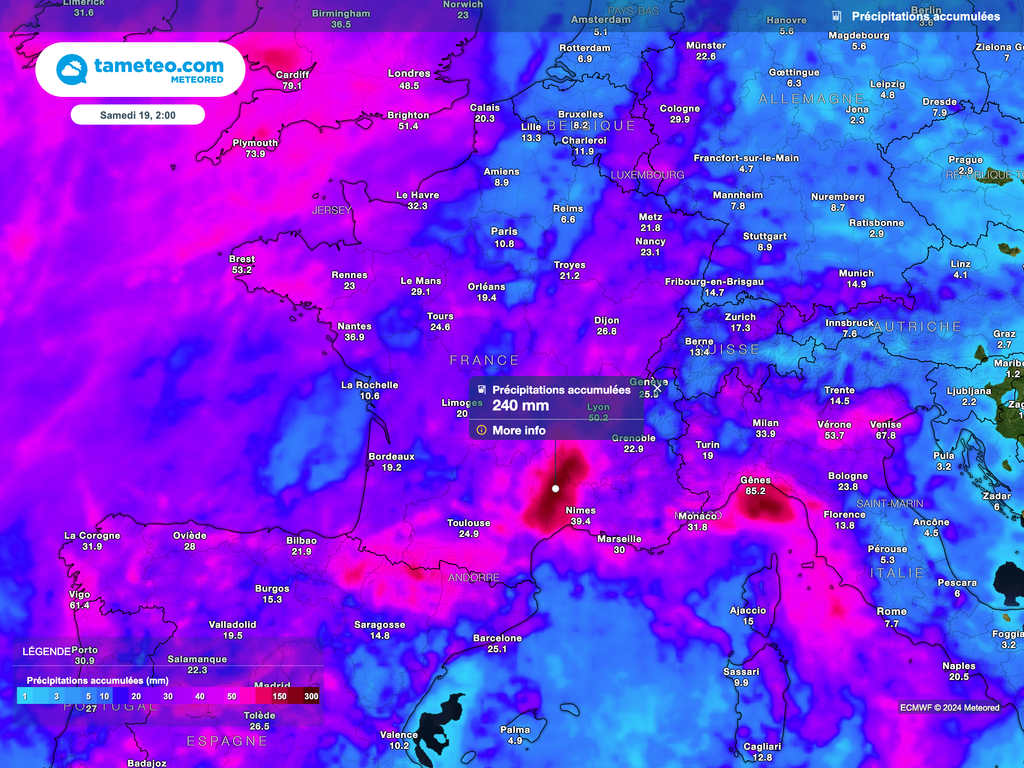The image size is (1024, 768).
Task: Click the 300 mm dark red legend swatch
Action: click(311, 696)
